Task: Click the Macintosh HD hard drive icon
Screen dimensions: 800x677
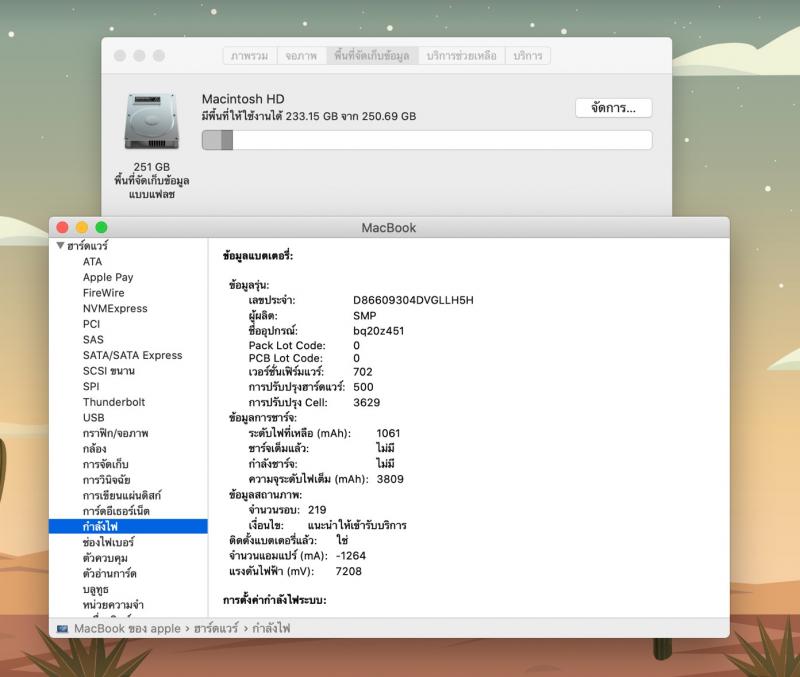Action: point(151,123)
